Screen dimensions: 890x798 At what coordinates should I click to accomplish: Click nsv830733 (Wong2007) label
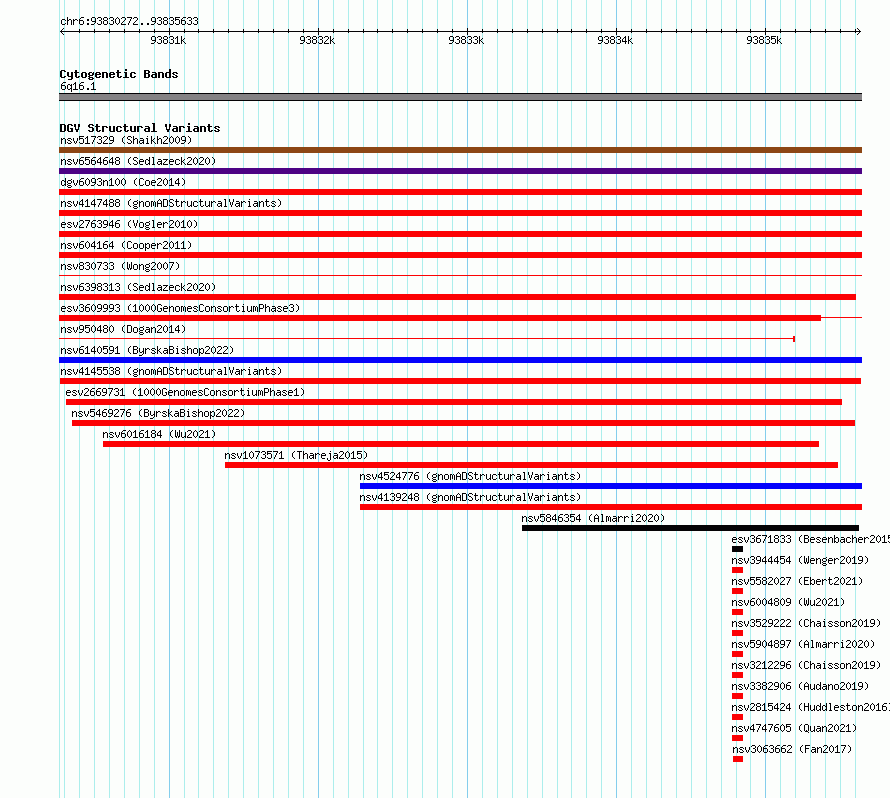[x=120, y=266]
